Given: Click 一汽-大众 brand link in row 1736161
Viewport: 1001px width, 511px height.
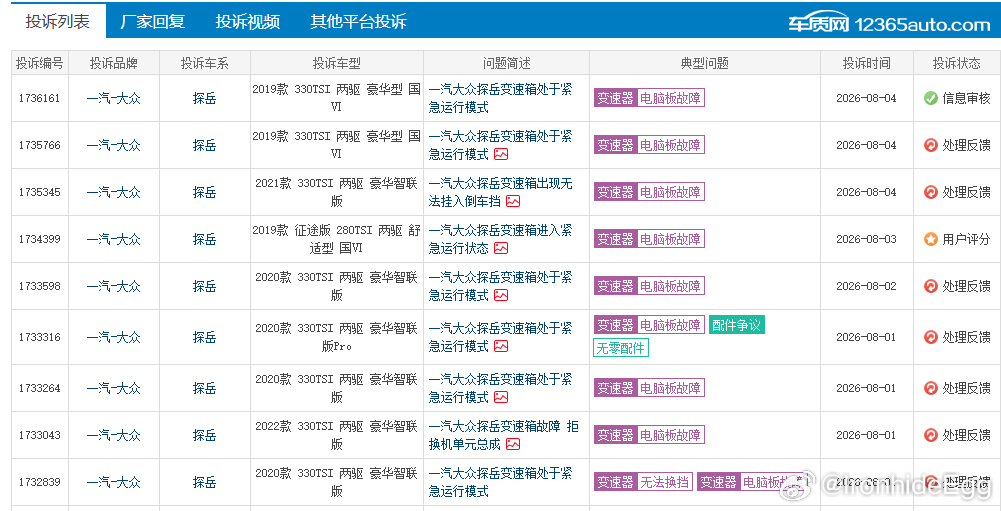Looking at the screenshot, I should pyautogui.click(x=114, y=98).
